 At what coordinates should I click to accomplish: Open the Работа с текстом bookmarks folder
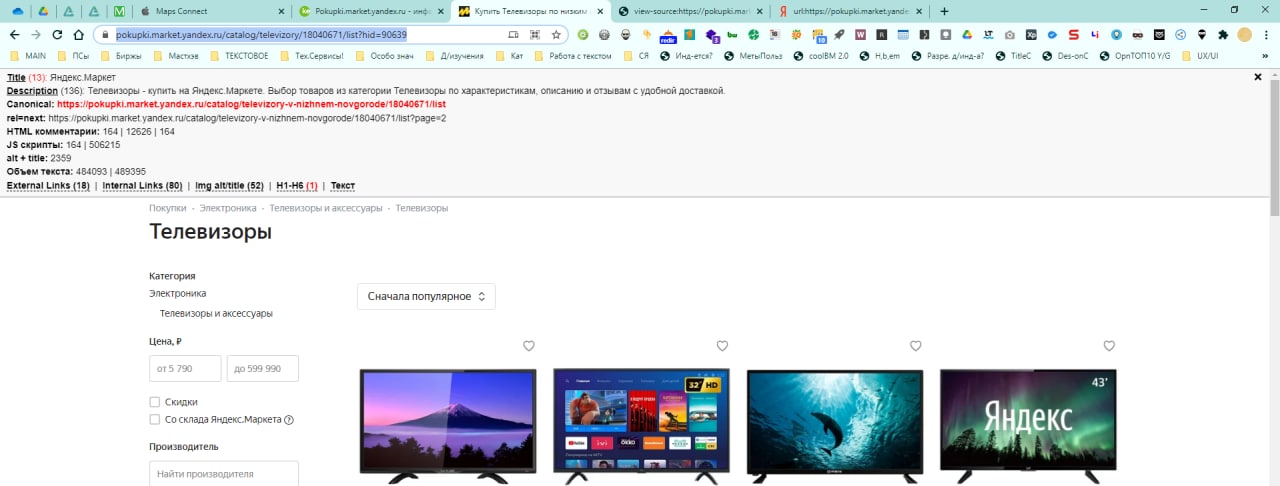[572, 56]
